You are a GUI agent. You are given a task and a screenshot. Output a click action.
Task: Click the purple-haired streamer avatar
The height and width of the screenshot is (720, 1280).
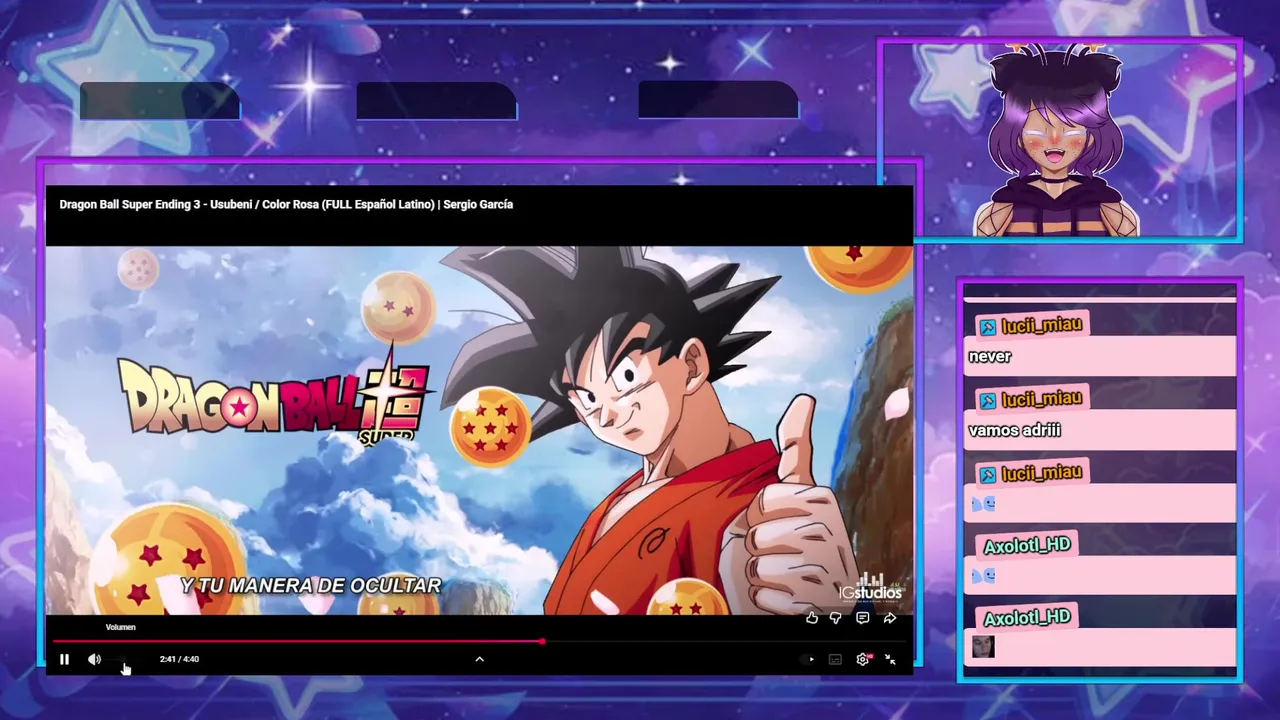point(1056,140)
